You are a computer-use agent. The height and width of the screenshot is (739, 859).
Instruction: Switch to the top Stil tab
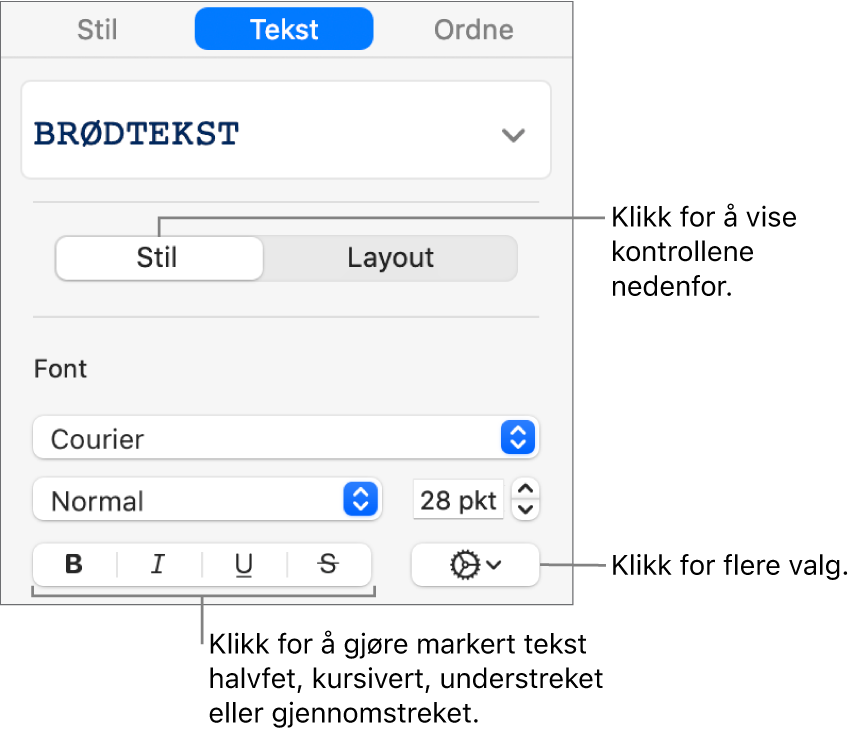[97, 30]
